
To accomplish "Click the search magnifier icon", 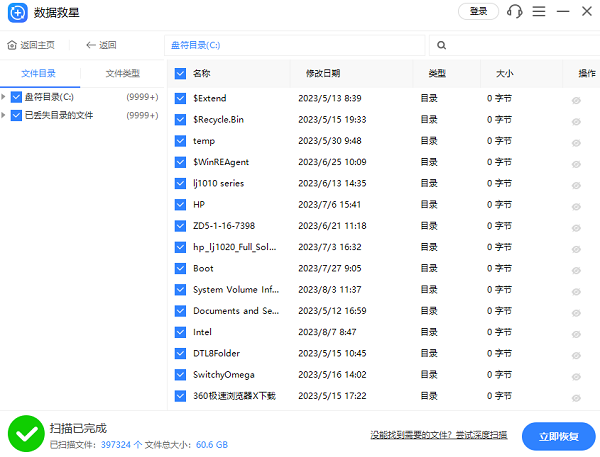I will [441, 45].
